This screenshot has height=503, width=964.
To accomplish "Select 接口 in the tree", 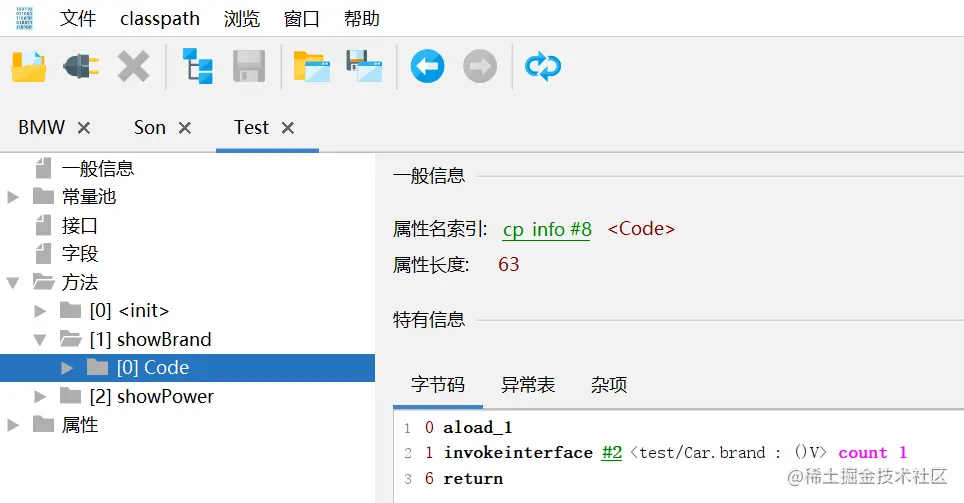I will pos(79,226).
